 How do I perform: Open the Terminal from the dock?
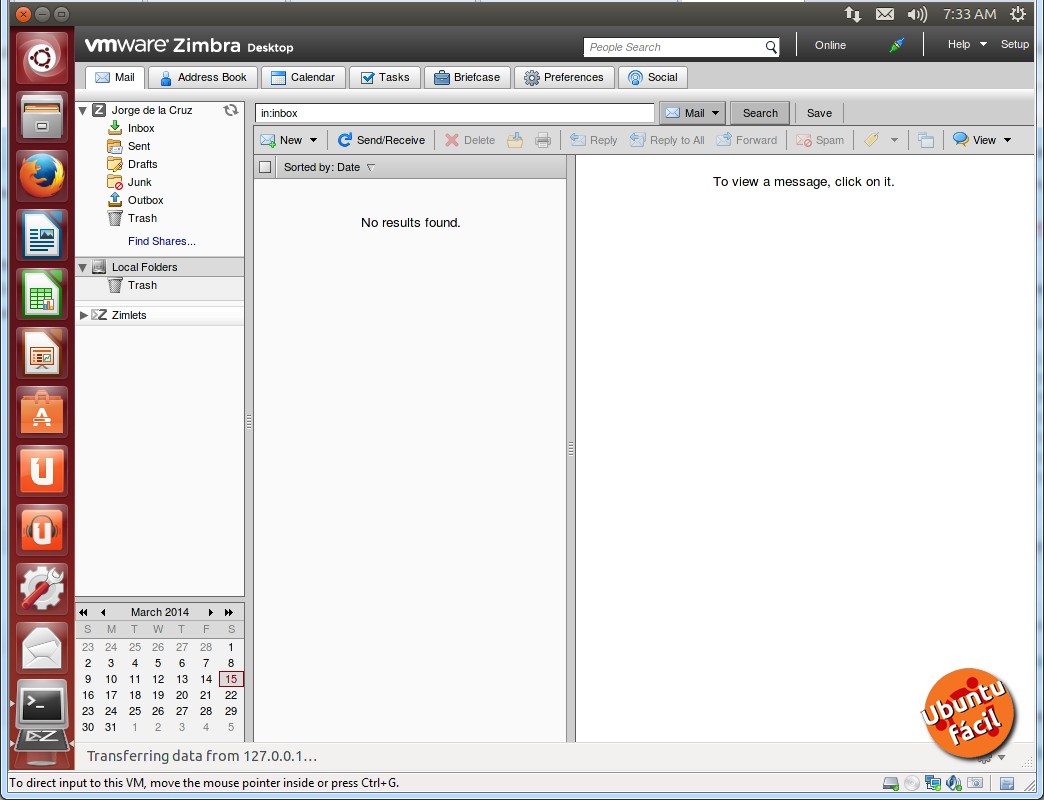click(x=42, y=704)
